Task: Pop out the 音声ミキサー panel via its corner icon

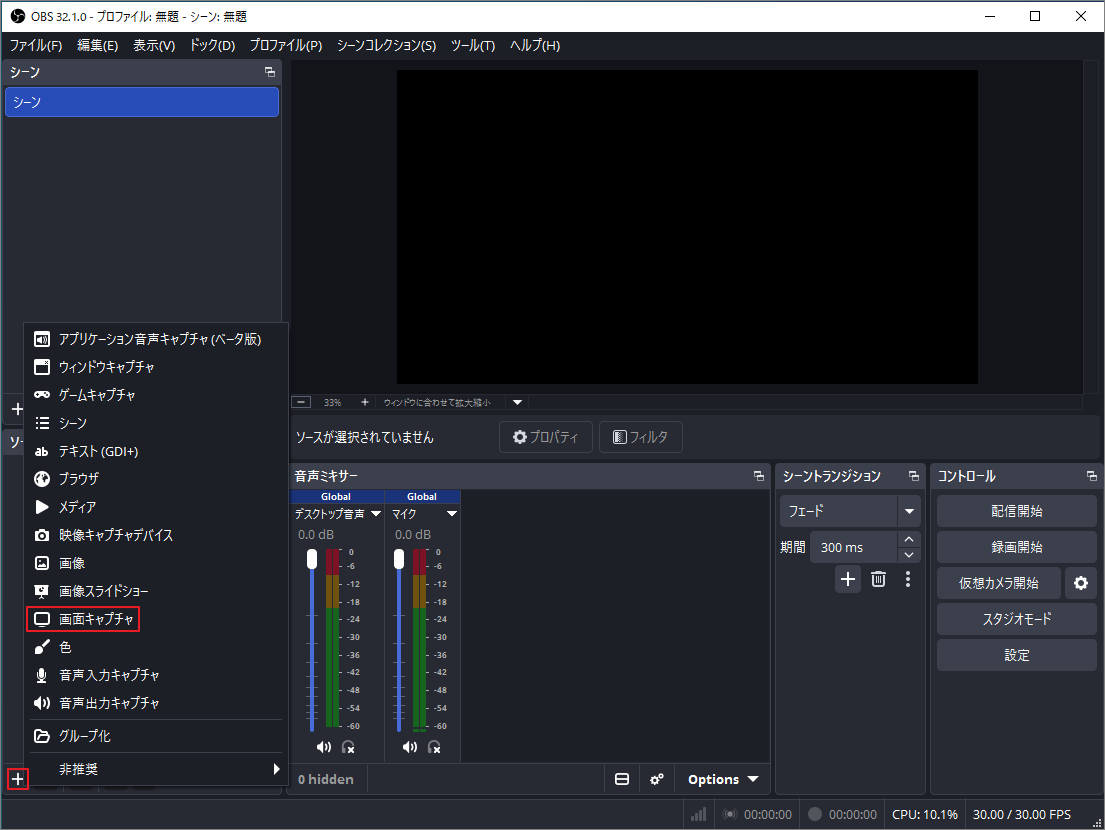Action: click(758, 475)
